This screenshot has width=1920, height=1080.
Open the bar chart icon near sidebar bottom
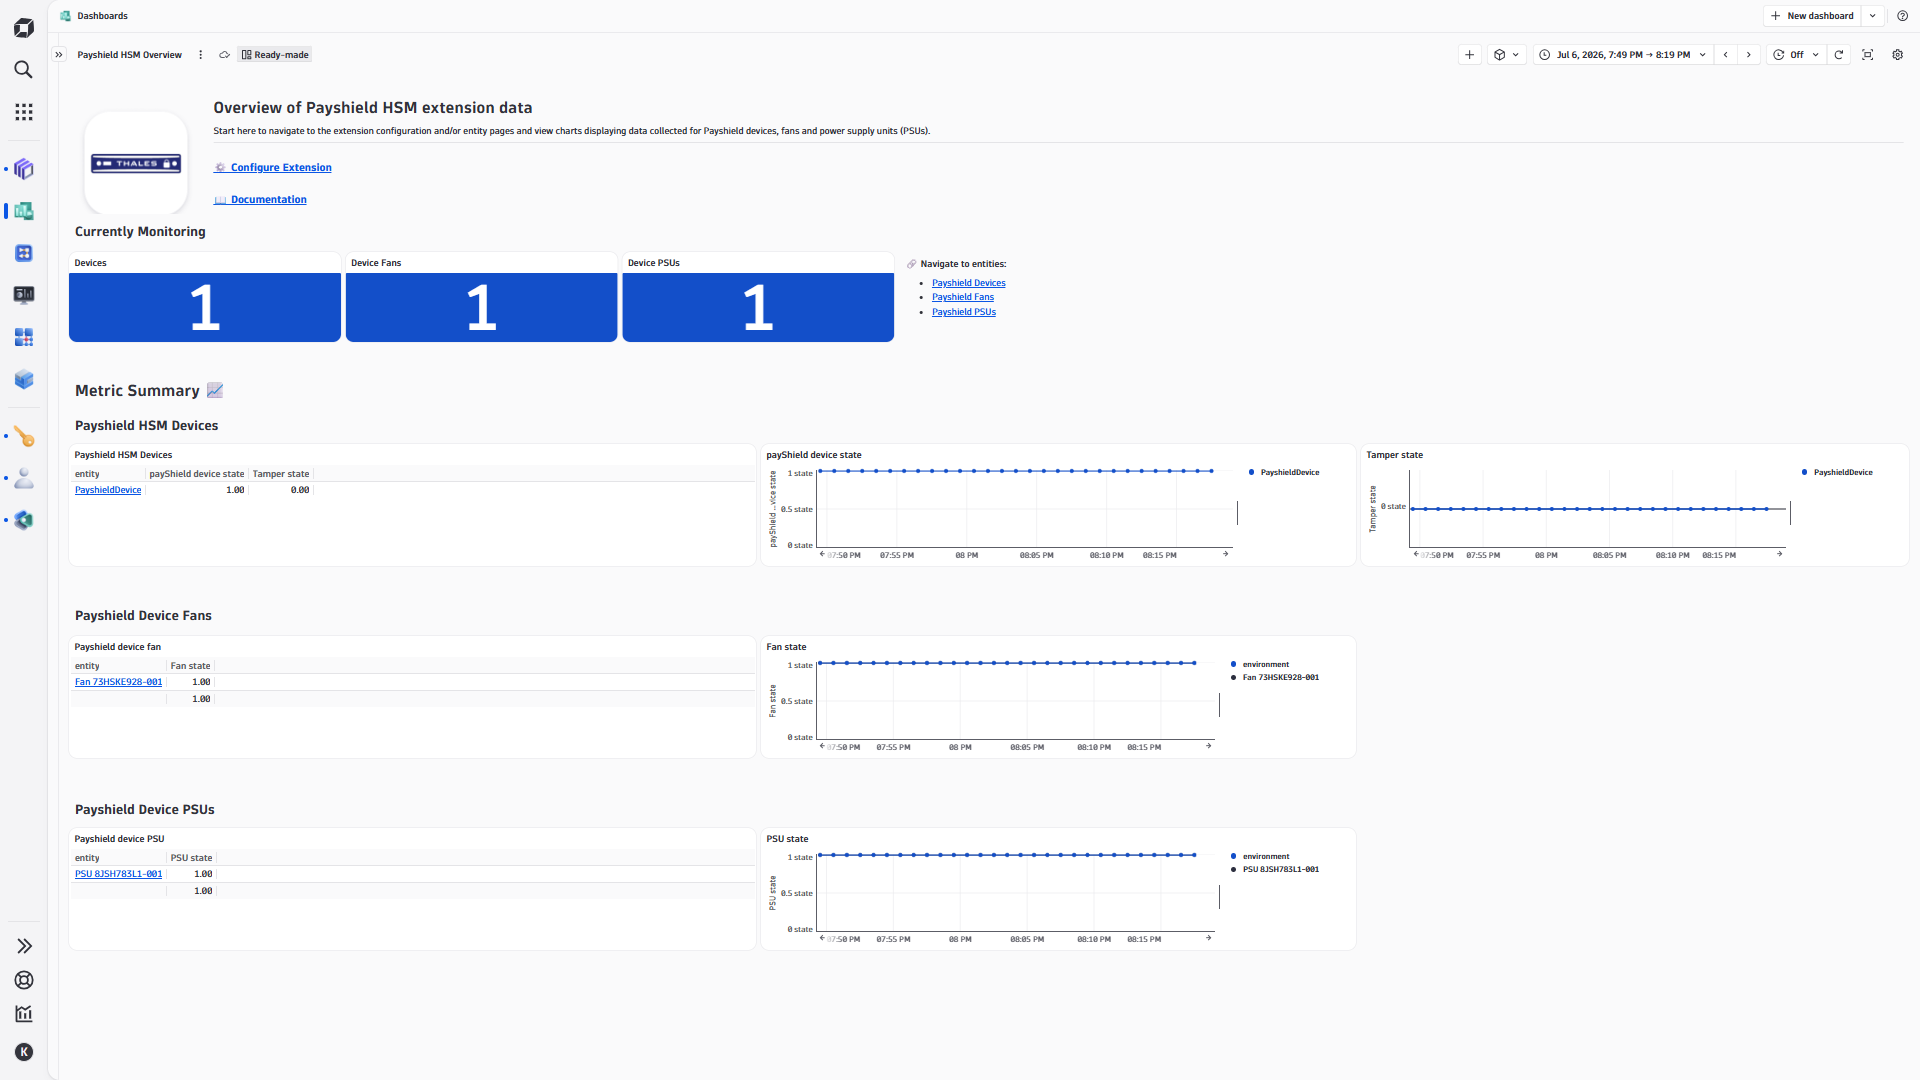click(24, 1014)
